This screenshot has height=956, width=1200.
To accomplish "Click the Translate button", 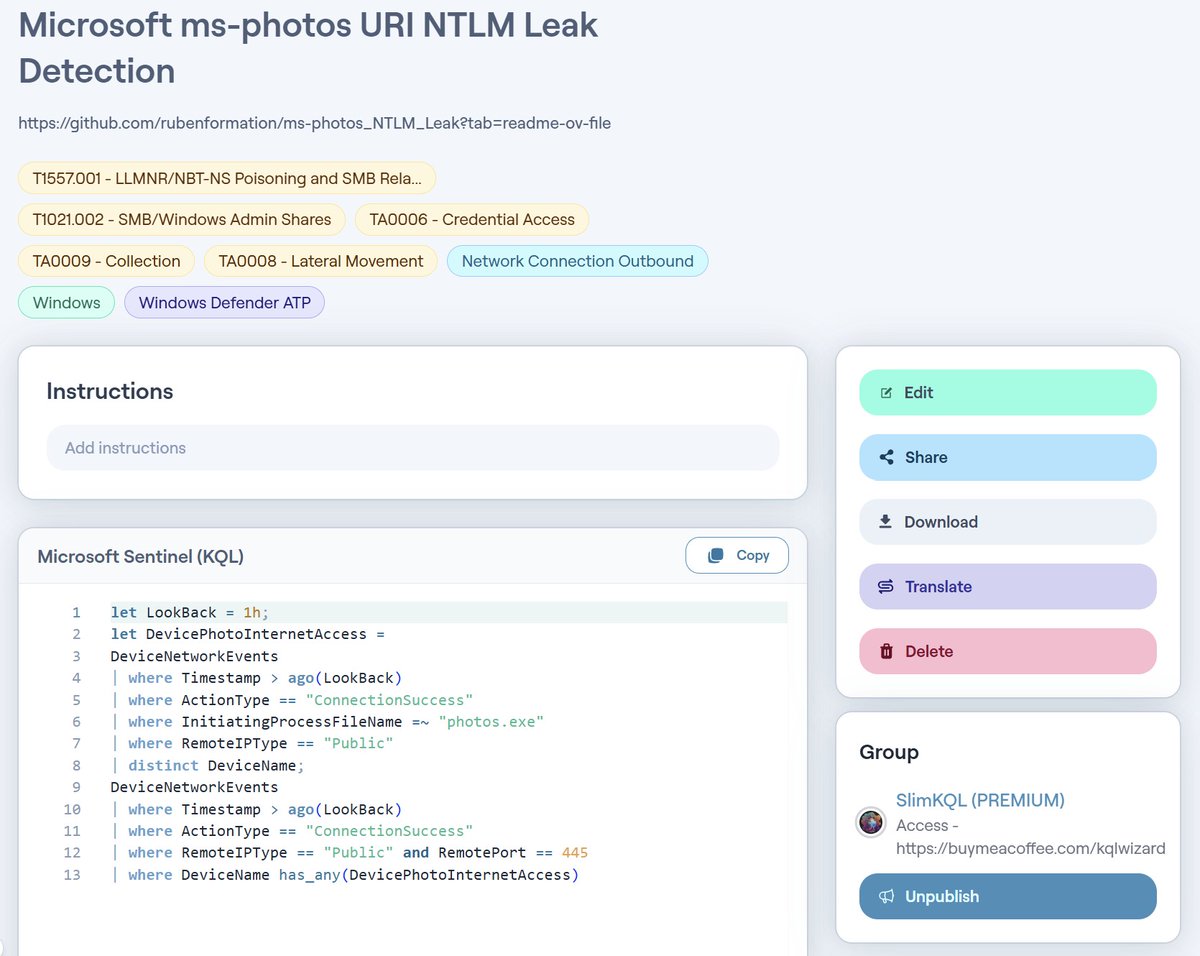I will (1008, 587).
